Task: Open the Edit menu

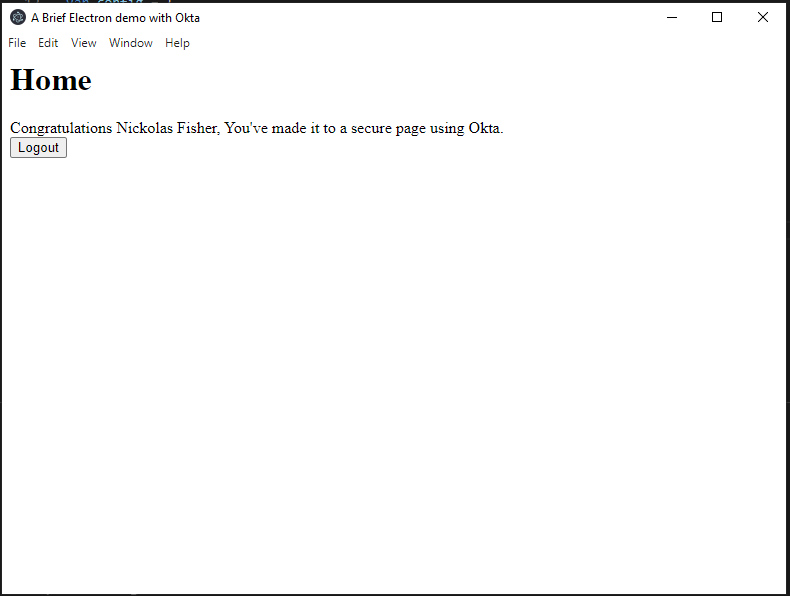Action: point(48,43)
